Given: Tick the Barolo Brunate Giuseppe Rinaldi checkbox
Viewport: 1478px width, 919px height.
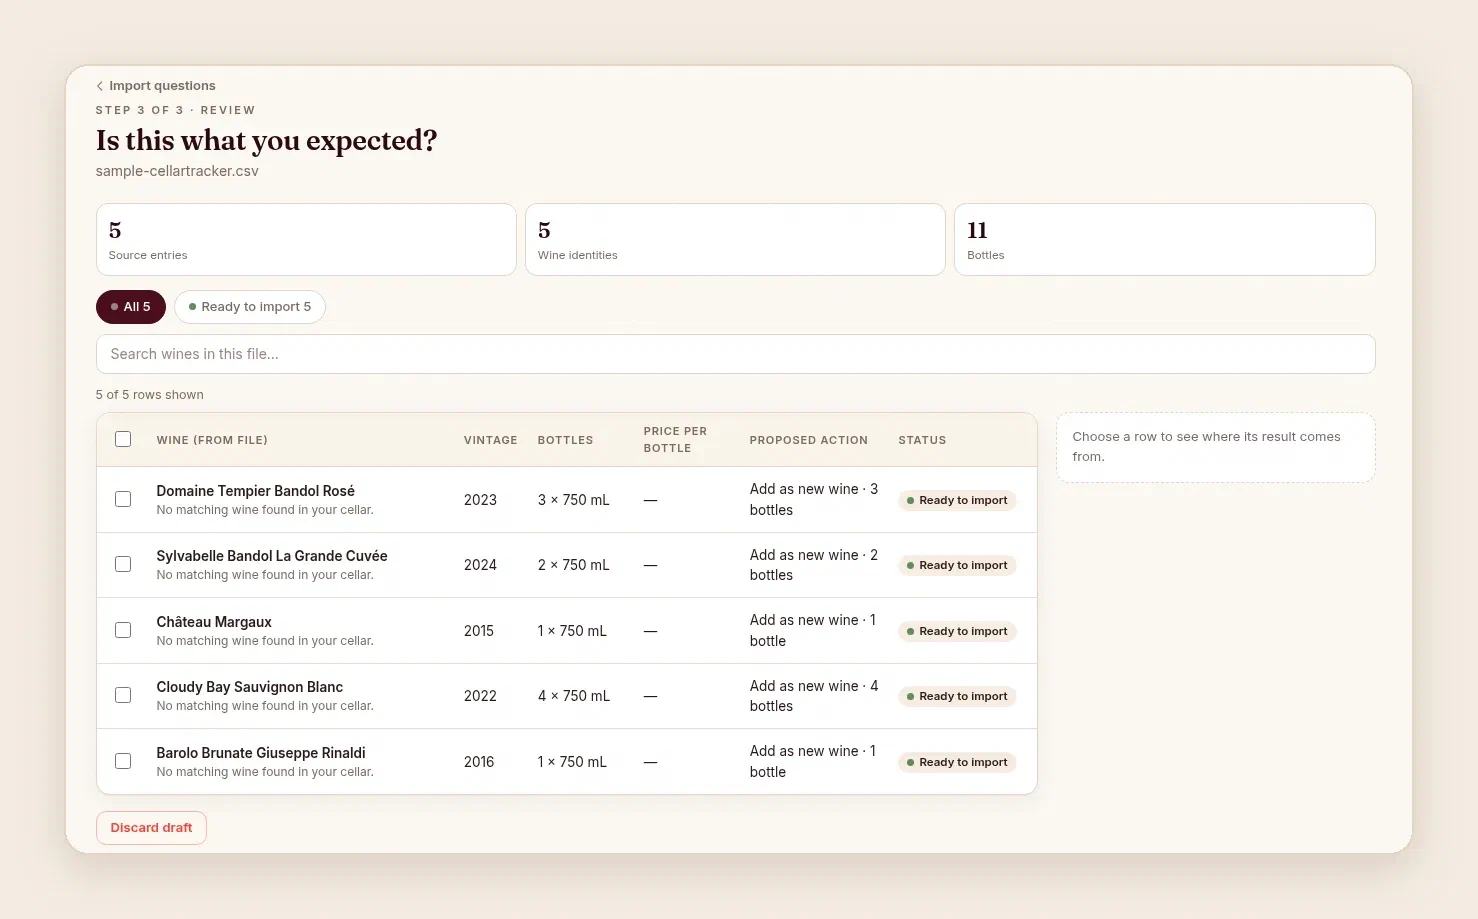Looking at the screenshot, I should (123, 761).
